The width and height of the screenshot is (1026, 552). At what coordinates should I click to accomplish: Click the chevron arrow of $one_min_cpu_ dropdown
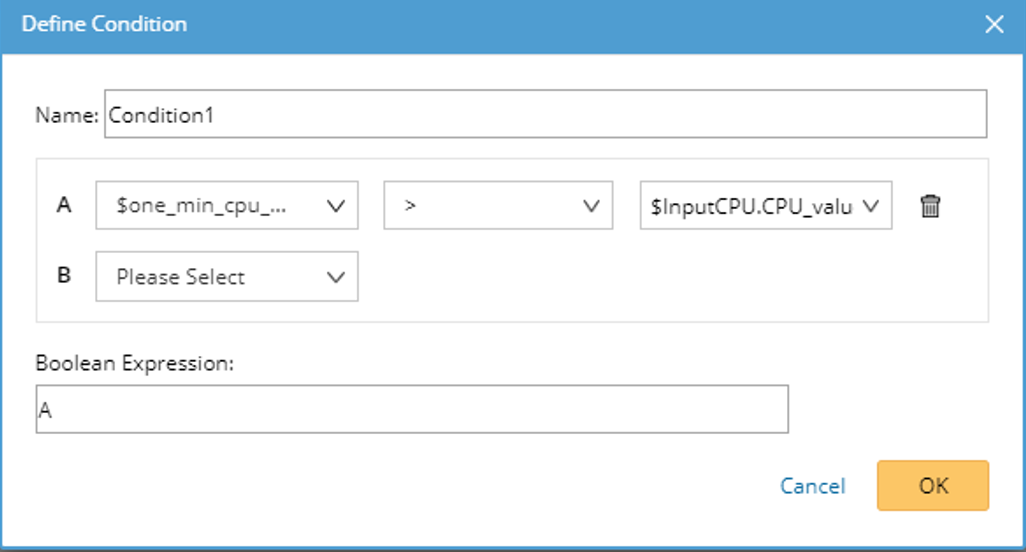tap(336, 207)
